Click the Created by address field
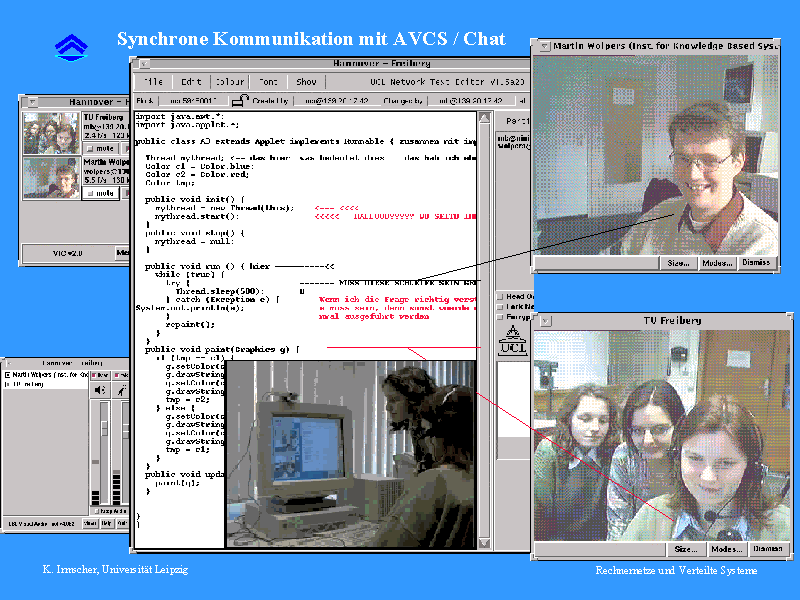This screenshot has width=800, height=600. pos(336,101)
